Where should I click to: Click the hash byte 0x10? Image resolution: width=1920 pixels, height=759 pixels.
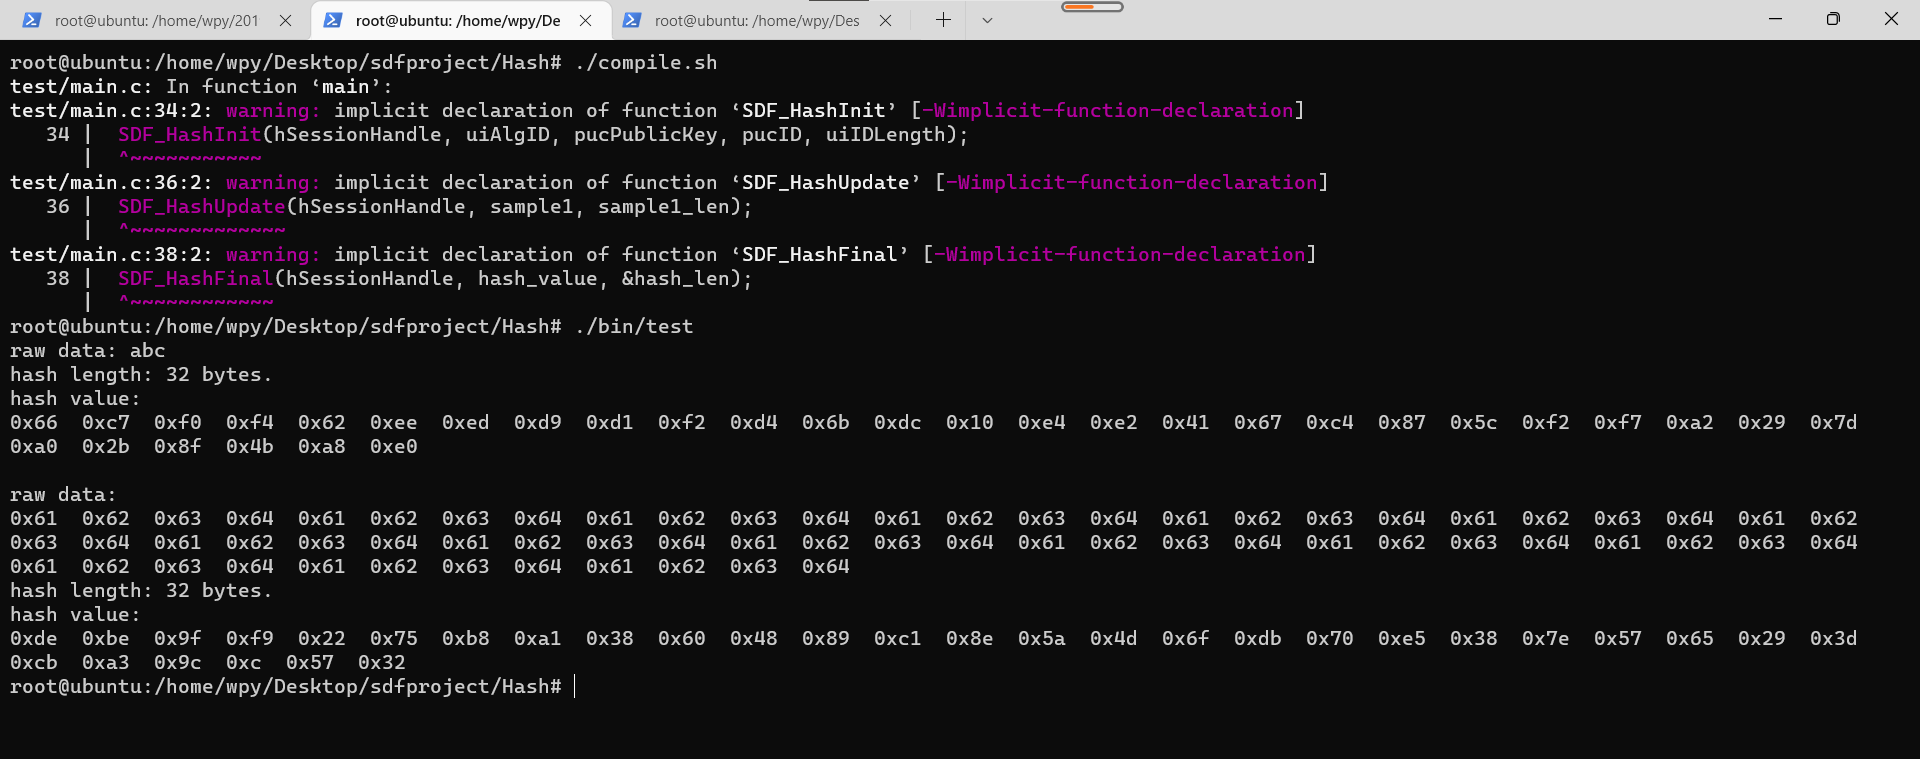pyautogui.click(x=970, y=422)
